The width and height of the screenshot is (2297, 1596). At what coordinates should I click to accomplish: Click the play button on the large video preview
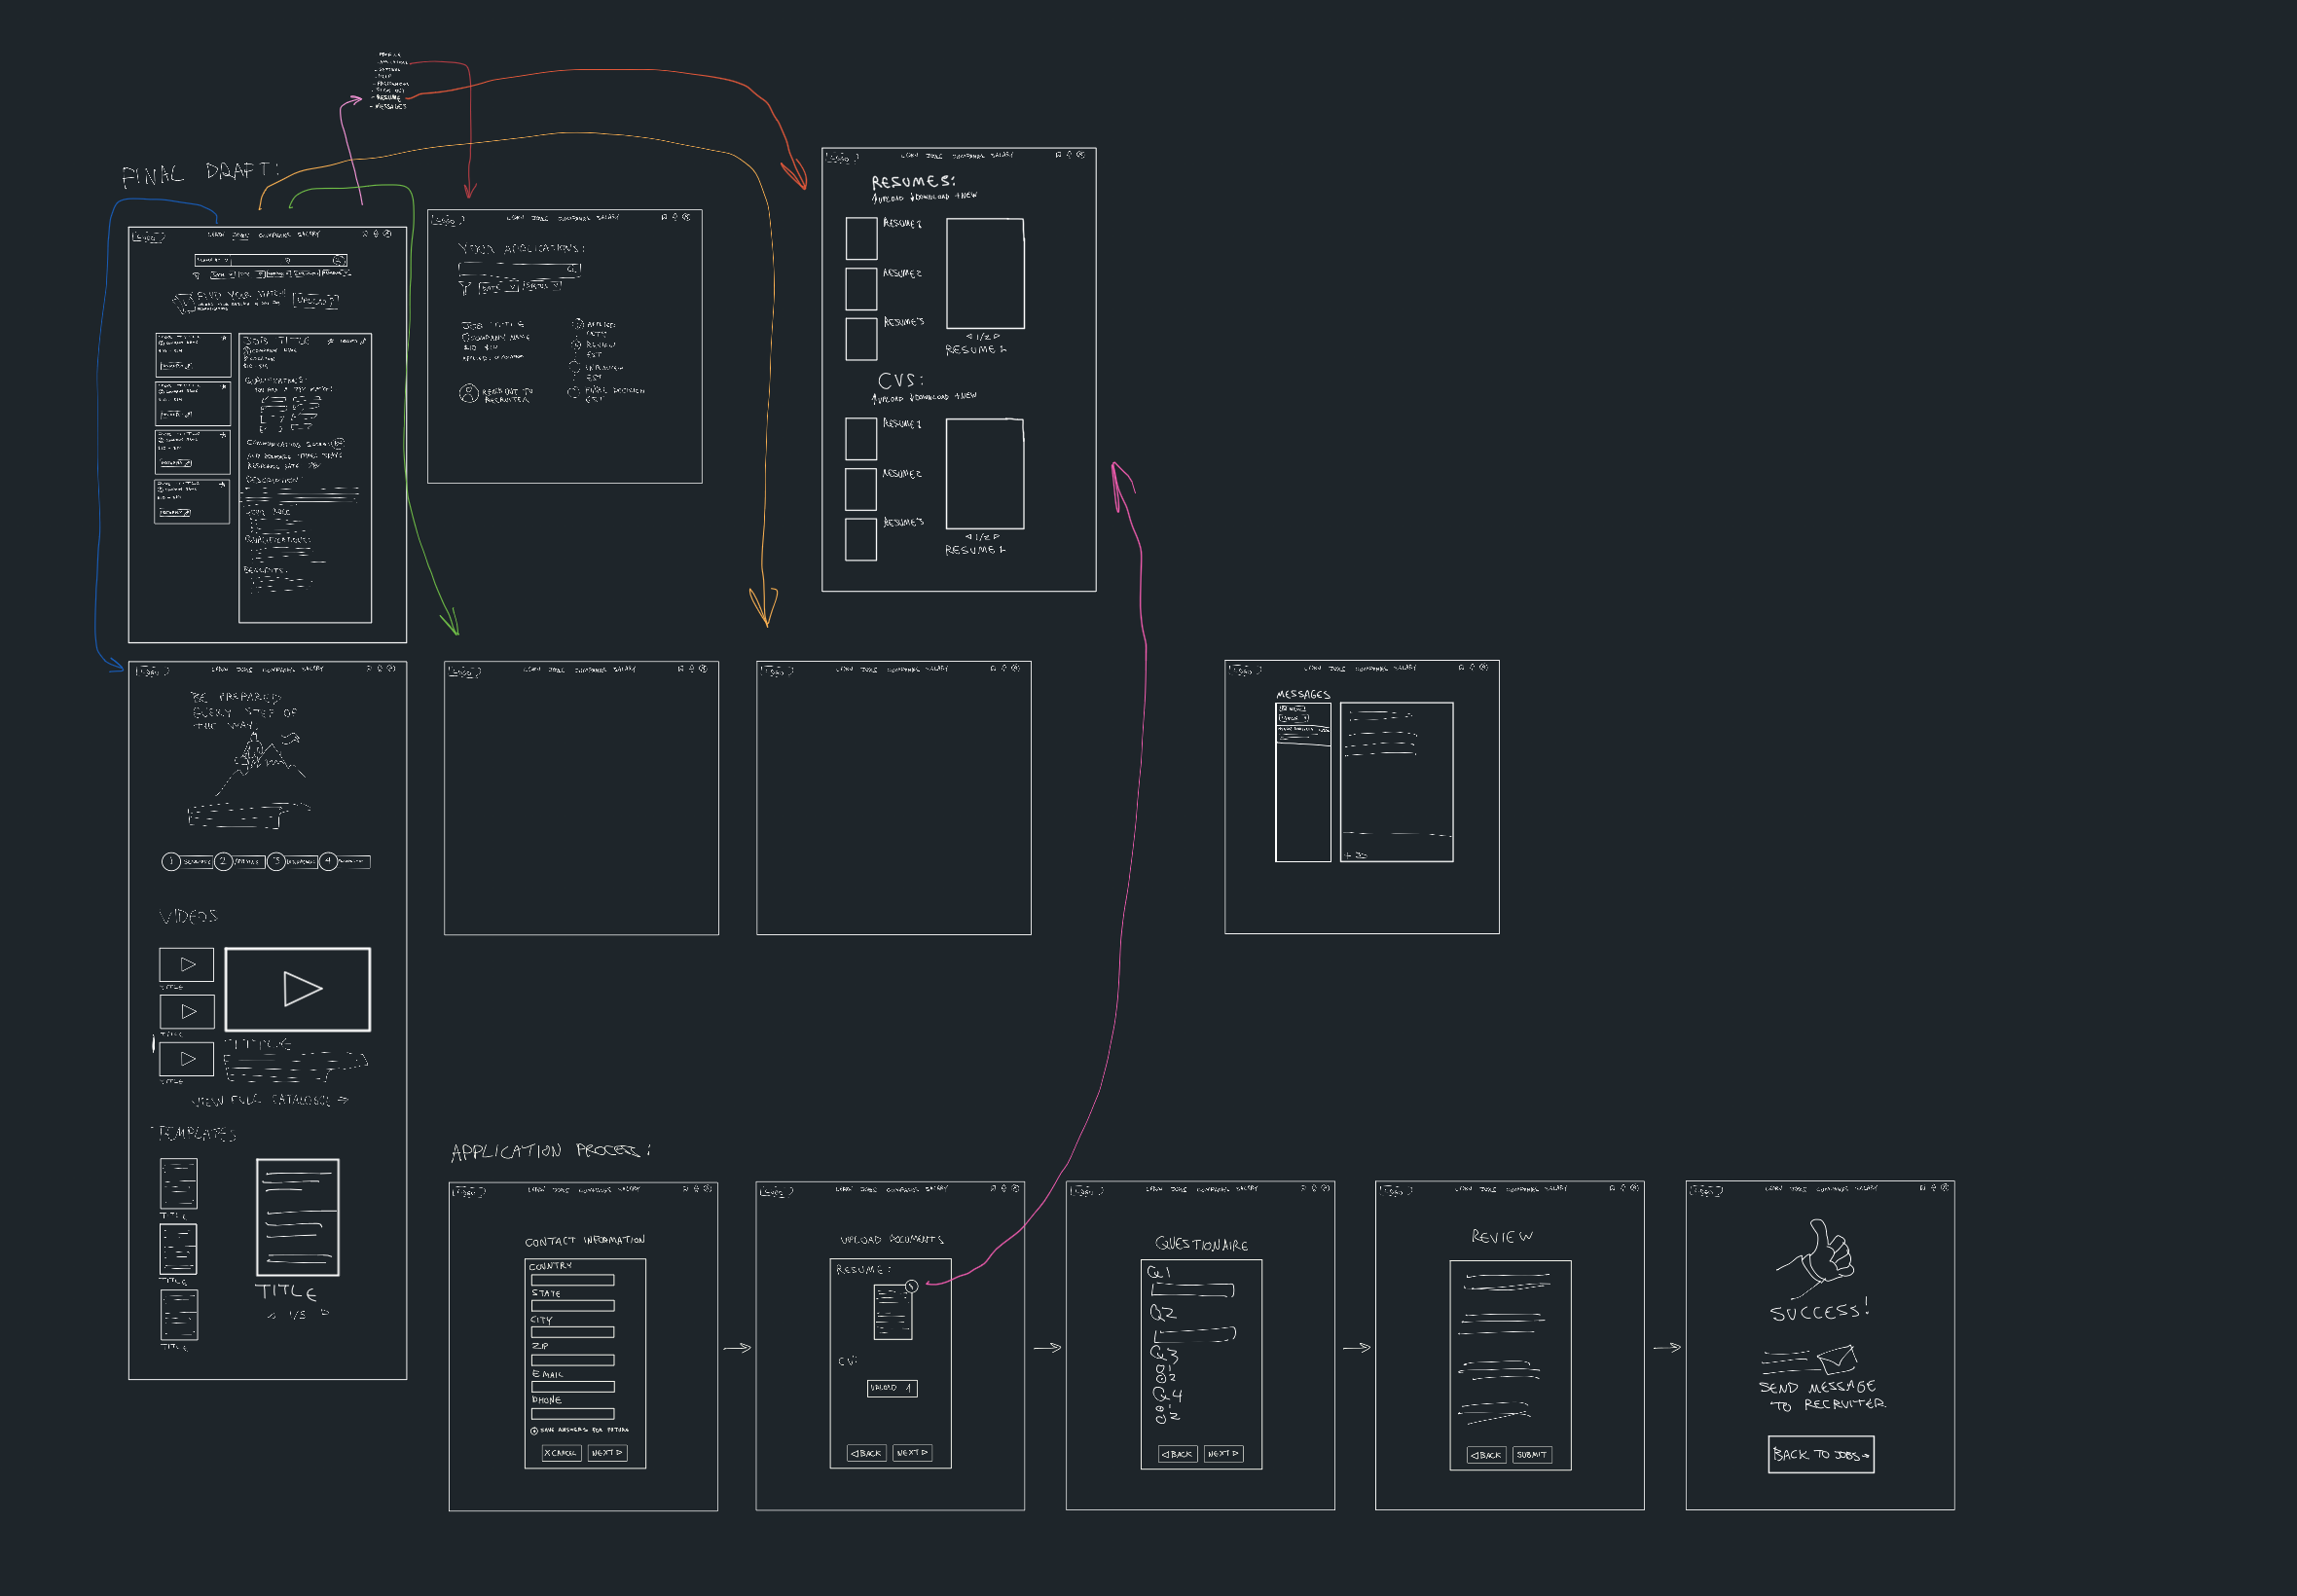point(298,988)
